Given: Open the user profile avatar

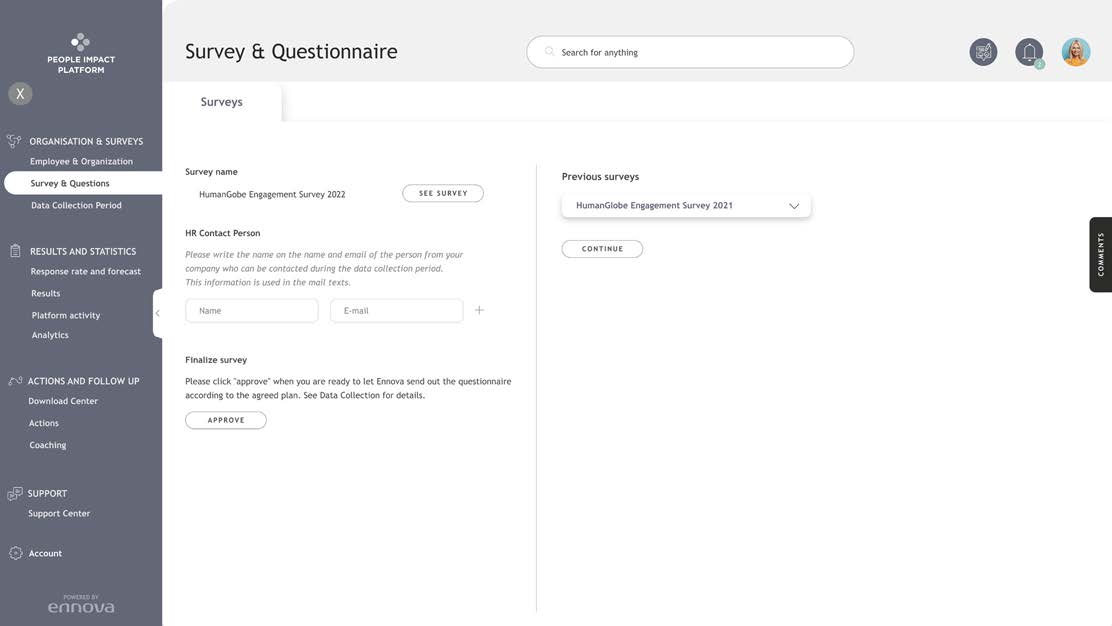Looking at the screenshot, I should tap(1076, 52).
